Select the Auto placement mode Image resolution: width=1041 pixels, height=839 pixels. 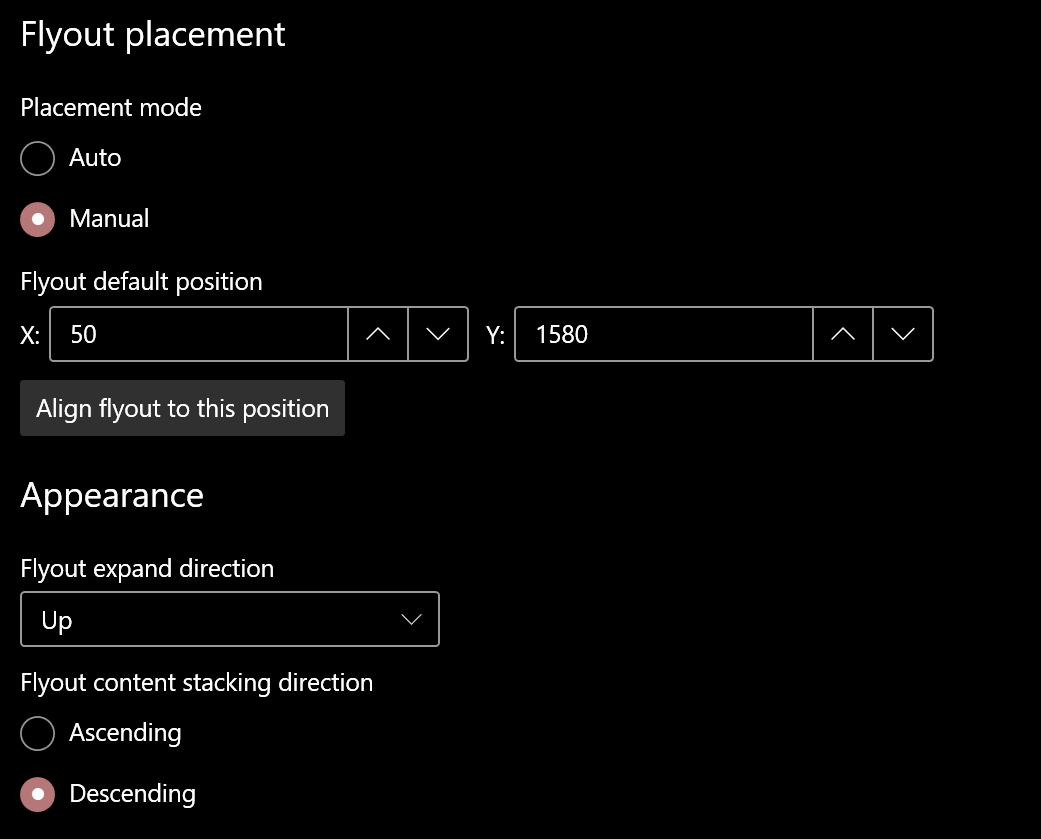click(x=37, y=158)
